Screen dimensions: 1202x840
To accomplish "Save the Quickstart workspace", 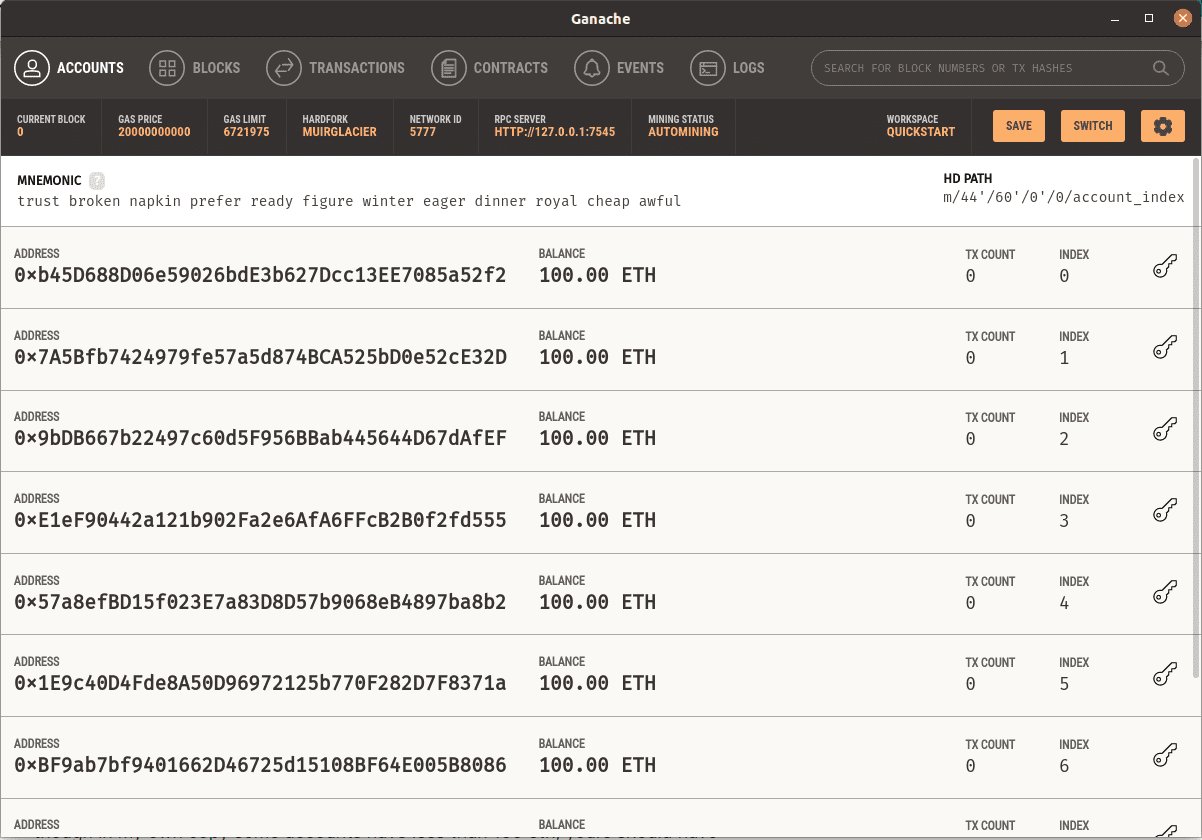I will [x=1019, y=126].
